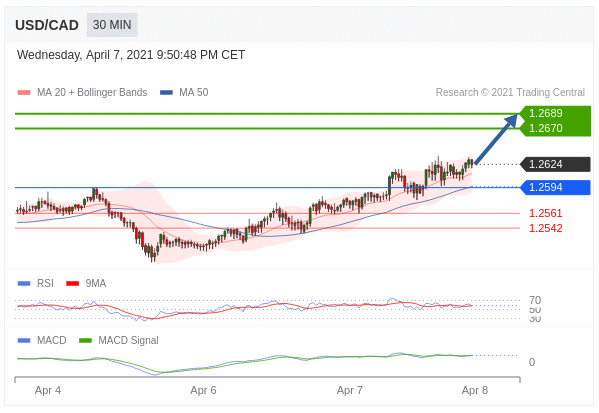This screenshot has height=413, width=599.
Task: Click the 1.2689 resistance price label
Action: click(x=546, y=113)
